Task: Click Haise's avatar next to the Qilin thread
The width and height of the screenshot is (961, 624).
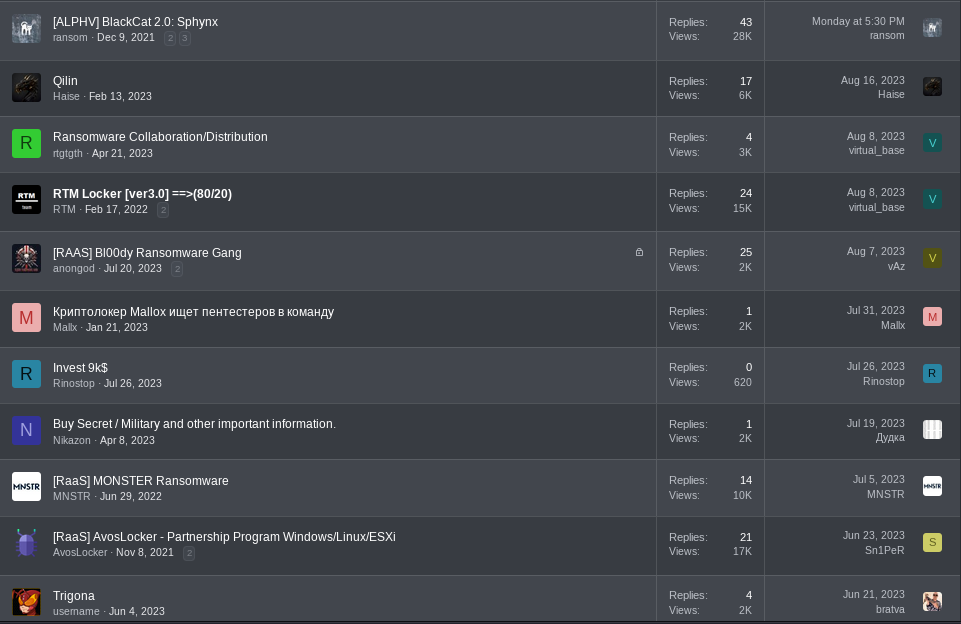Action: point(26,87)
